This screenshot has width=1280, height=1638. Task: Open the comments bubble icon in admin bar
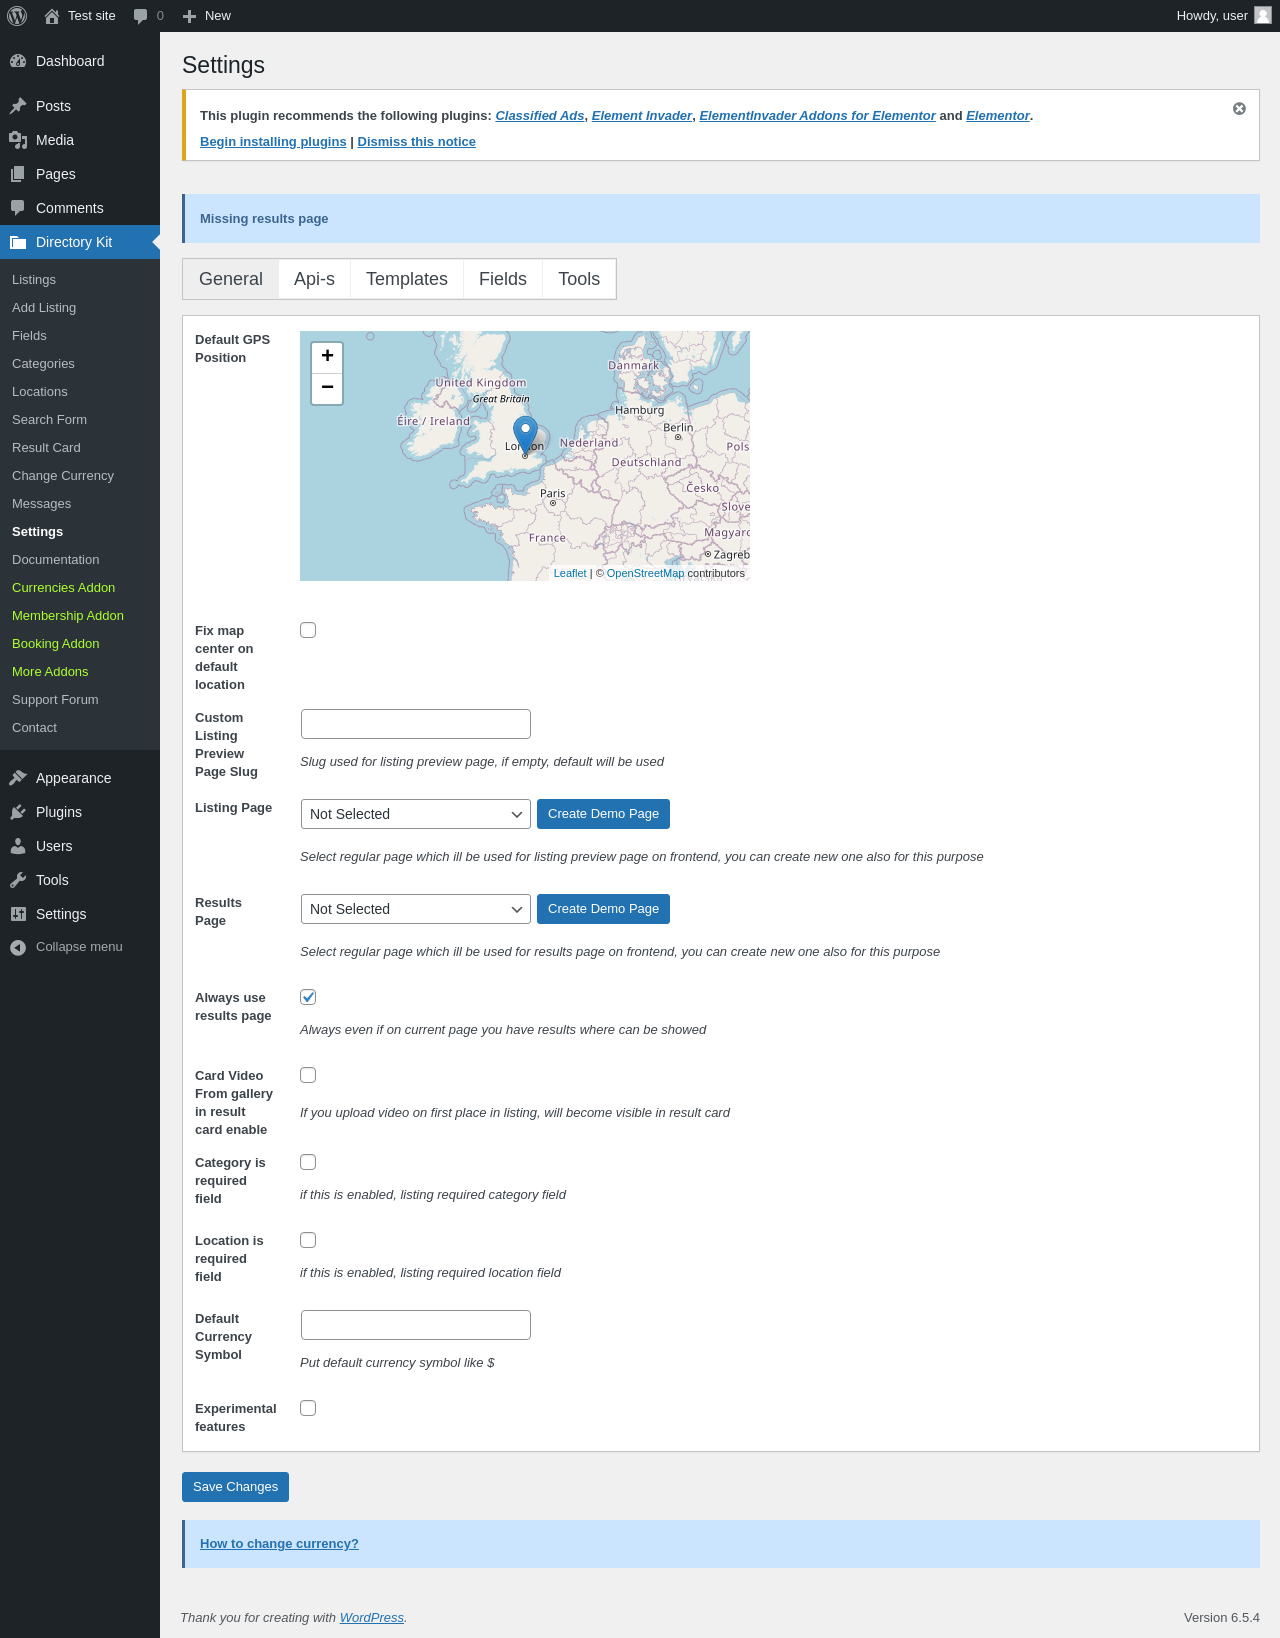(141, 16)
